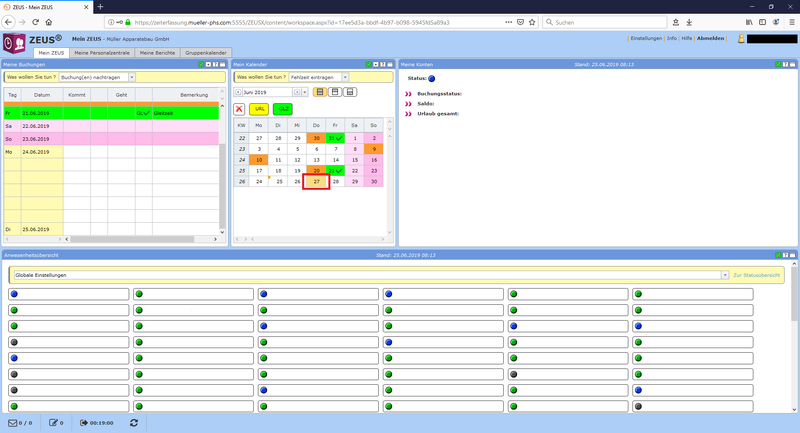Screen dimensions: 800x433
Task: Toggle green checkmark in Meine Konten header
Action: click(x=776, y=64)
